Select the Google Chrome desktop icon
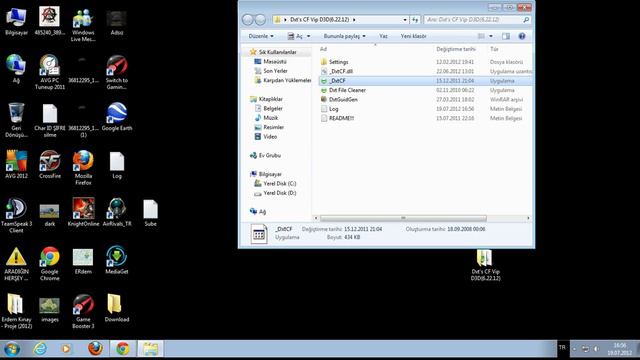 click(50, 263)
